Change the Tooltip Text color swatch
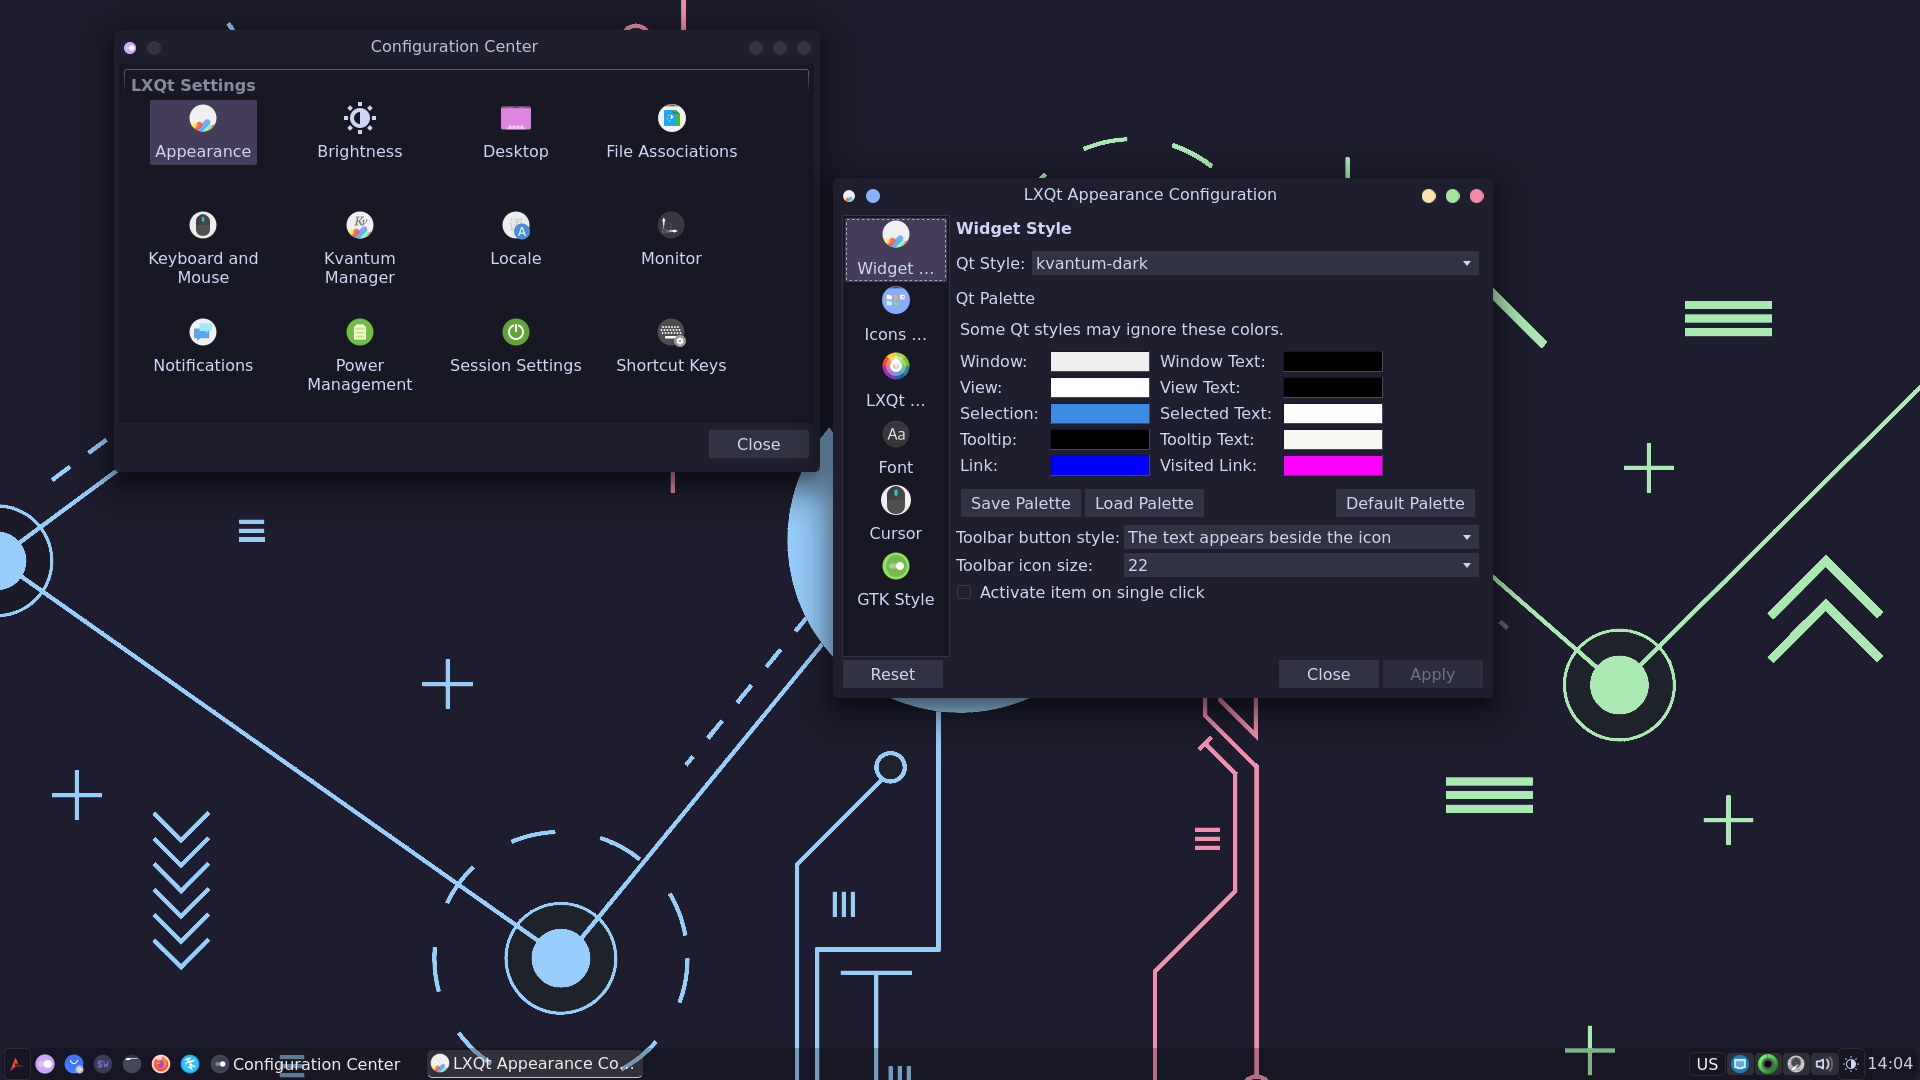Screen dimensions: 1920x1080 click(x=1332, y=439)
